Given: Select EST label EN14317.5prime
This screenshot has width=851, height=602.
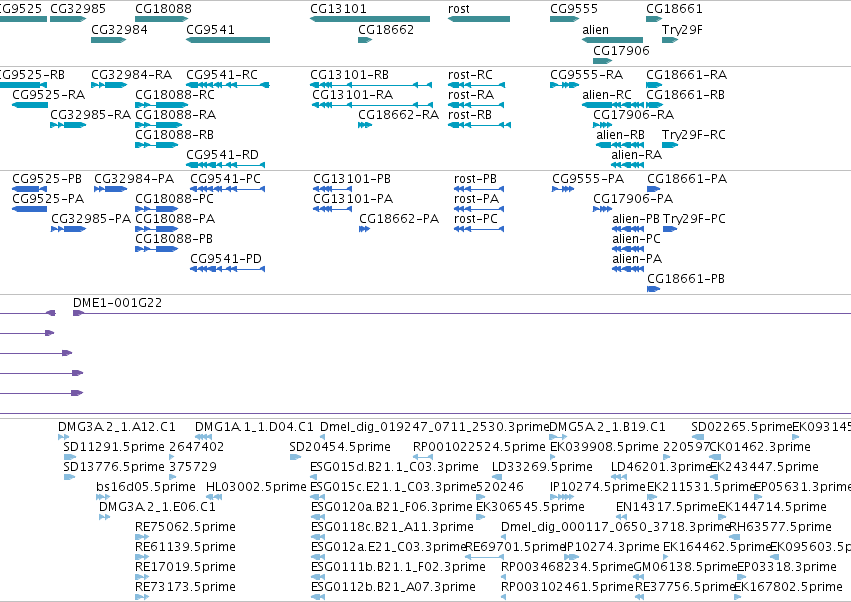Looking at the screenshot, I should coord(666,506).
